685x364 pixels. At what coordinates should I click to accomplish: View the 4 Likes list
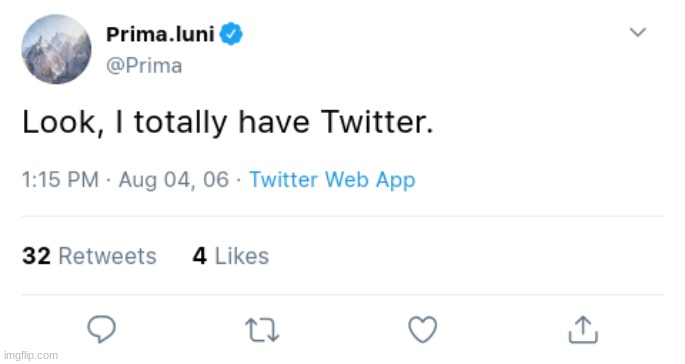(231, 256)
